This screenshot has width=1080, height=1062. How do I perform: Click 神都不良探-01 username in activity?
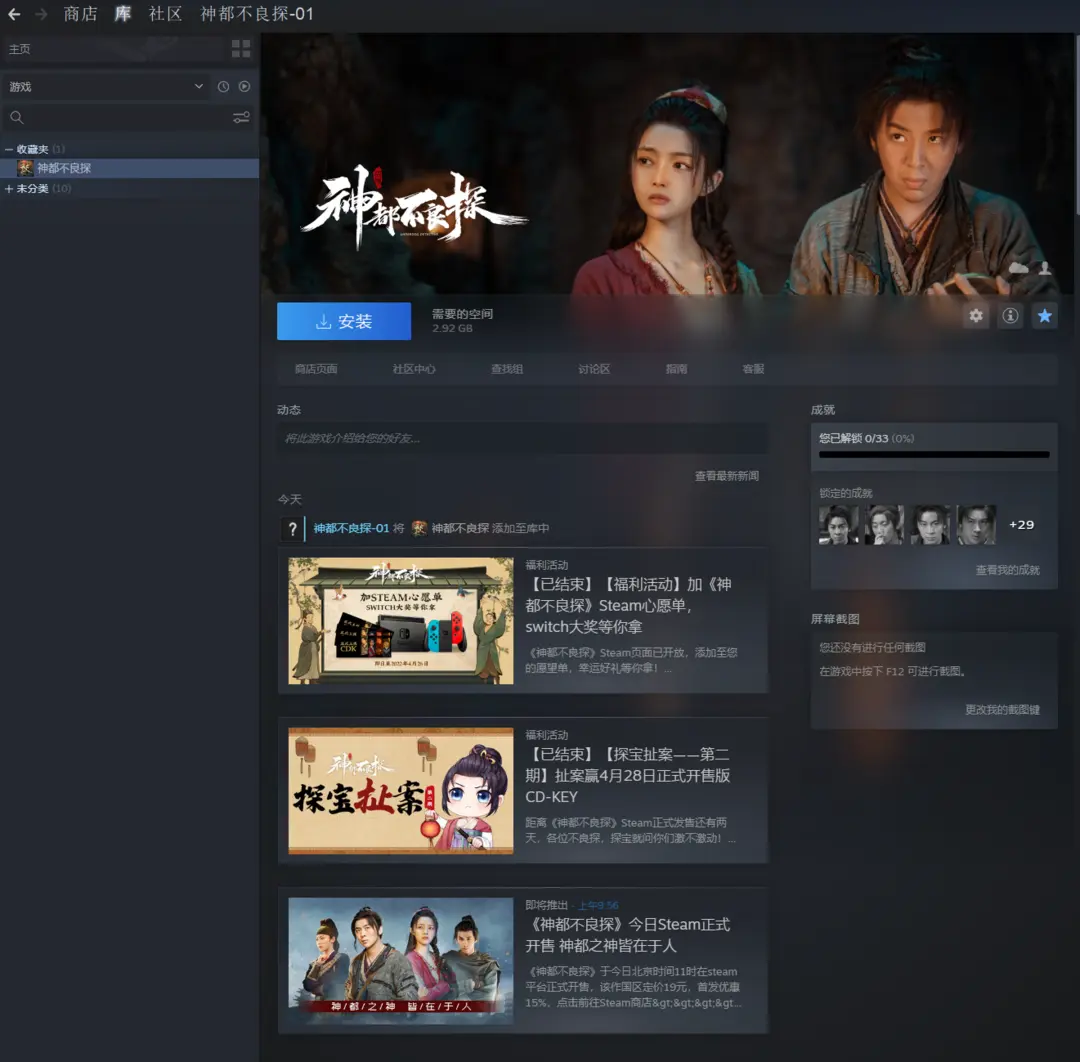point(351,528)
